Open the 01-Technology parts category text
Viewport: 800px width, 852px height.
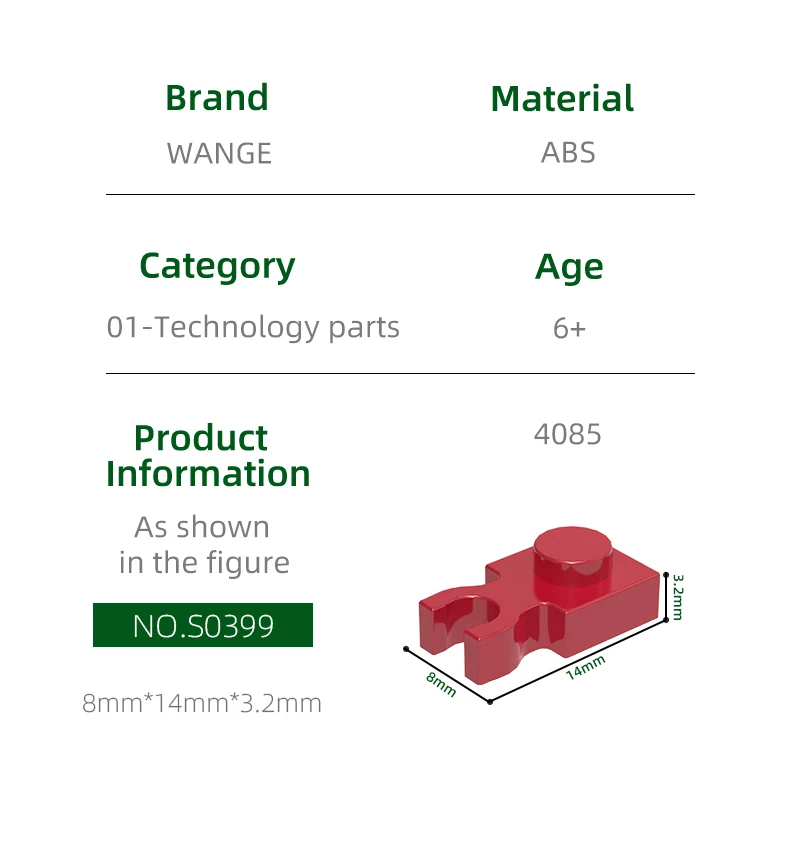coord(253,327)
